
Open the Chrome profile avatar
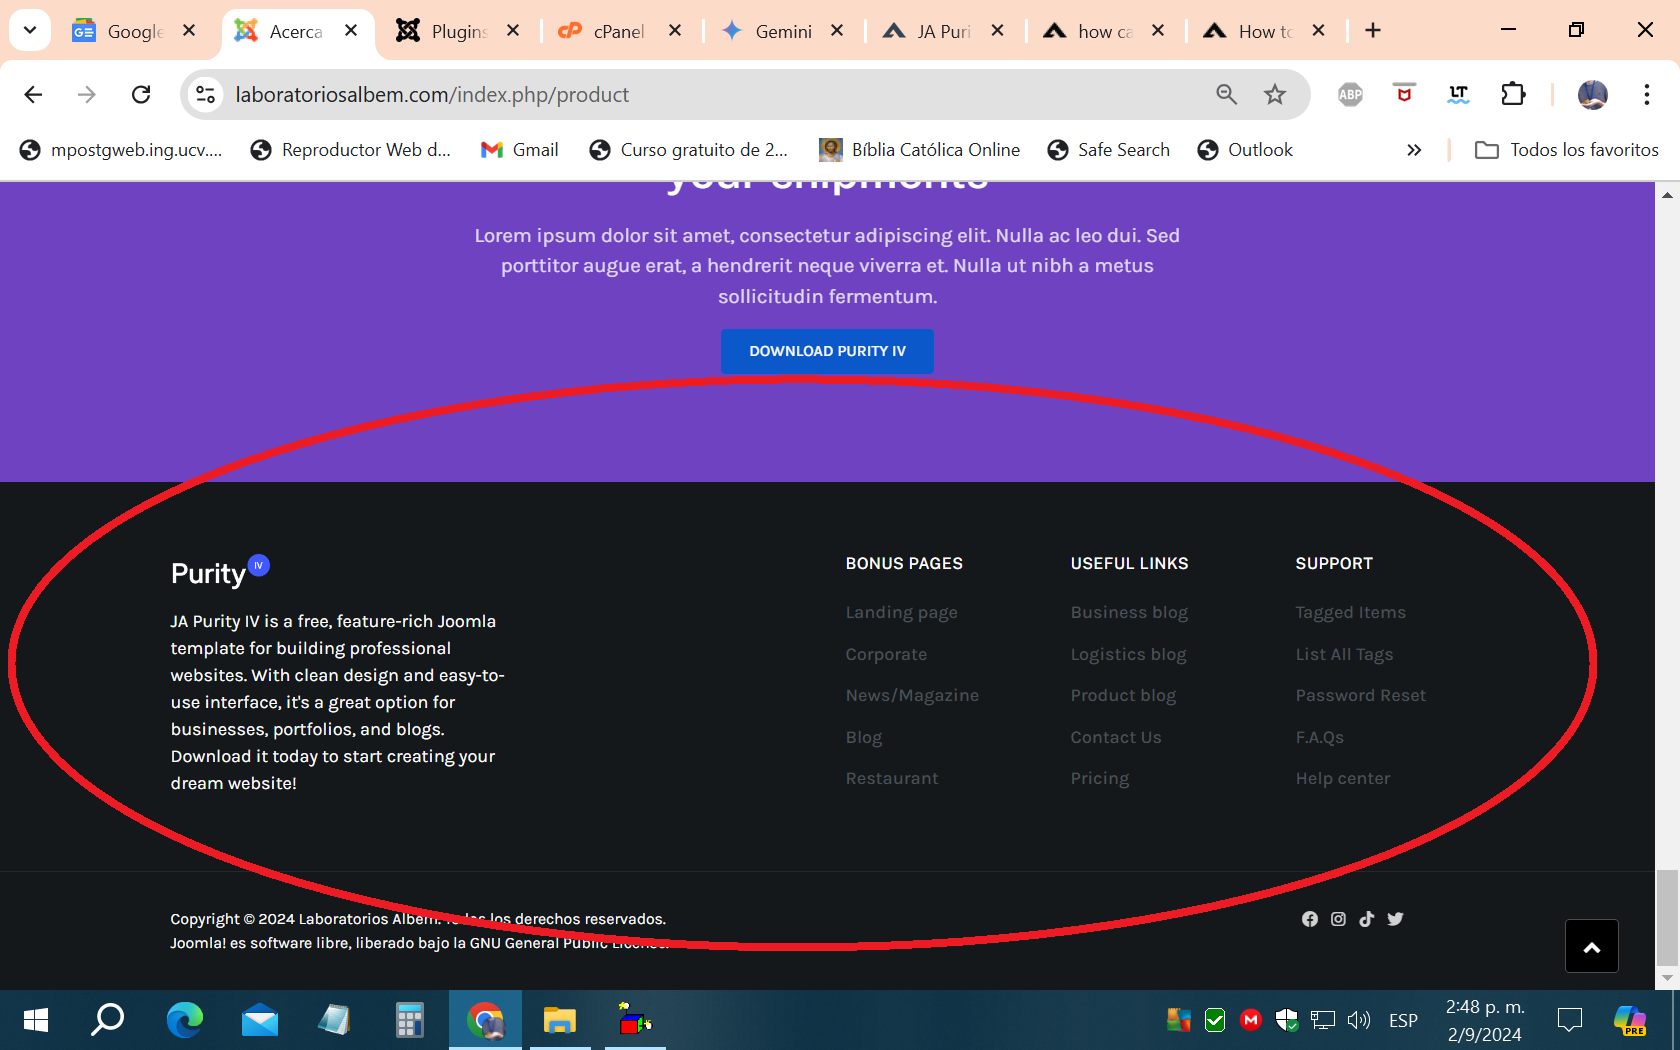1592,94
